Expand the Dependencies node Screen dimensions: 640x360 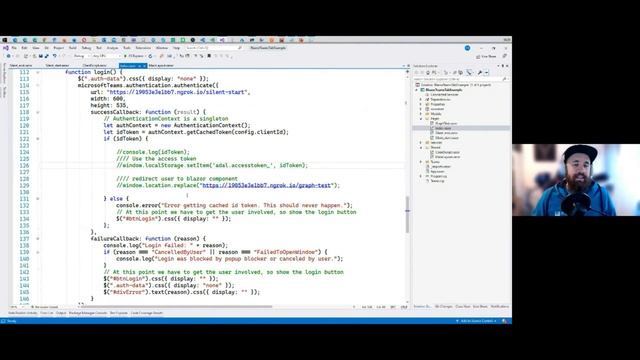[x=420, y=99]
